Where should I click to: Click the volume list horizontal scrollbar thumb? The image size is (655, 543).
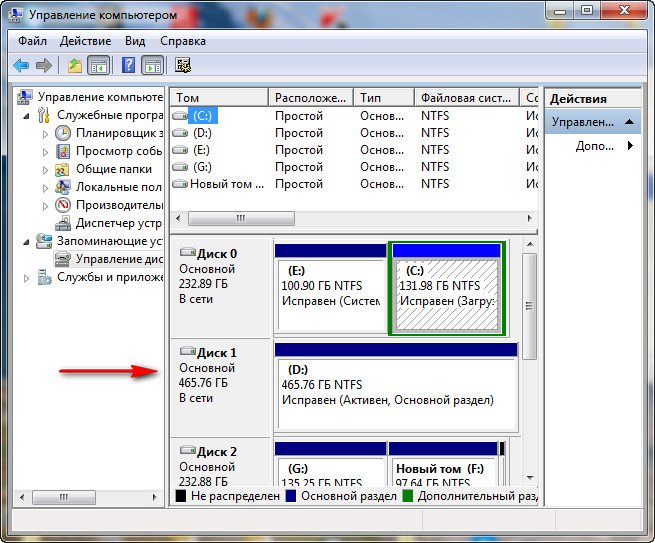tap(241, 218)
